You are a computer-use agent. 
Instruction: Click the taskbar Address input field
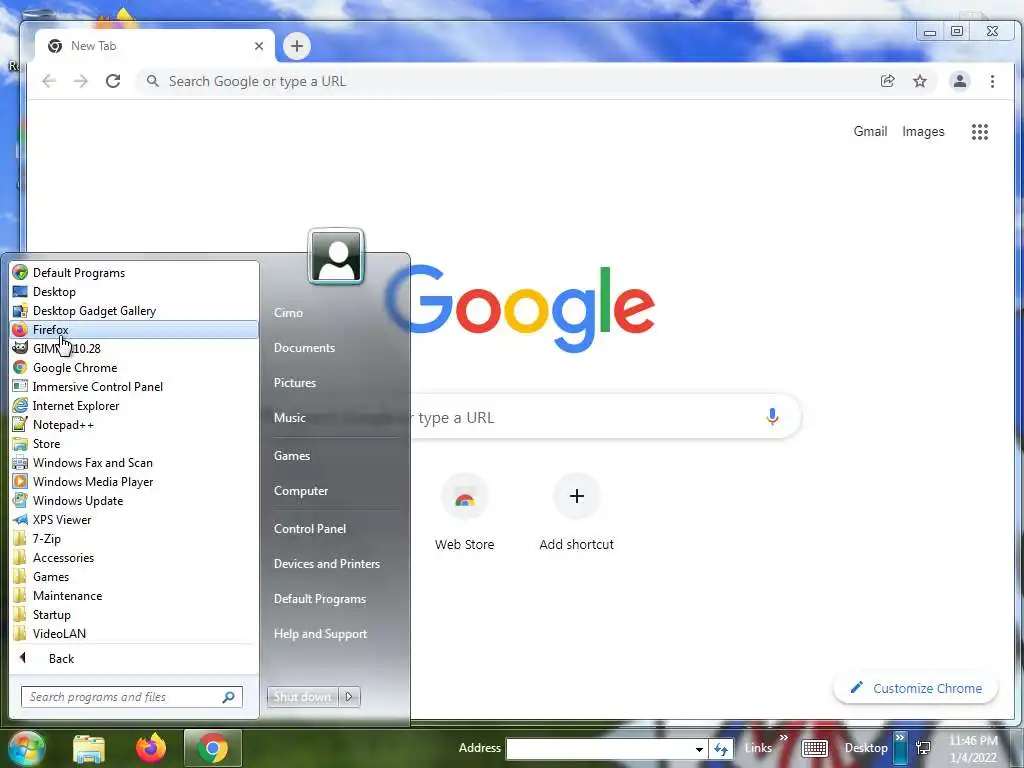[599, 749]
